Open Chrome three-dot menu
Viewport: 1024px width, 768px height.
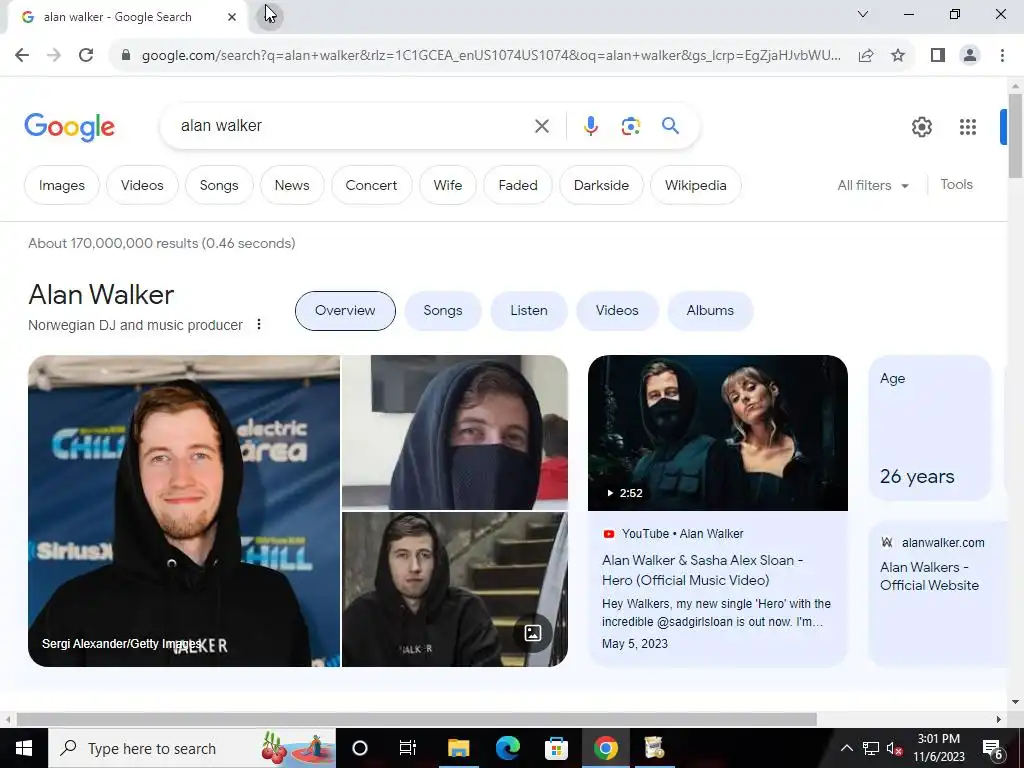1002,56
